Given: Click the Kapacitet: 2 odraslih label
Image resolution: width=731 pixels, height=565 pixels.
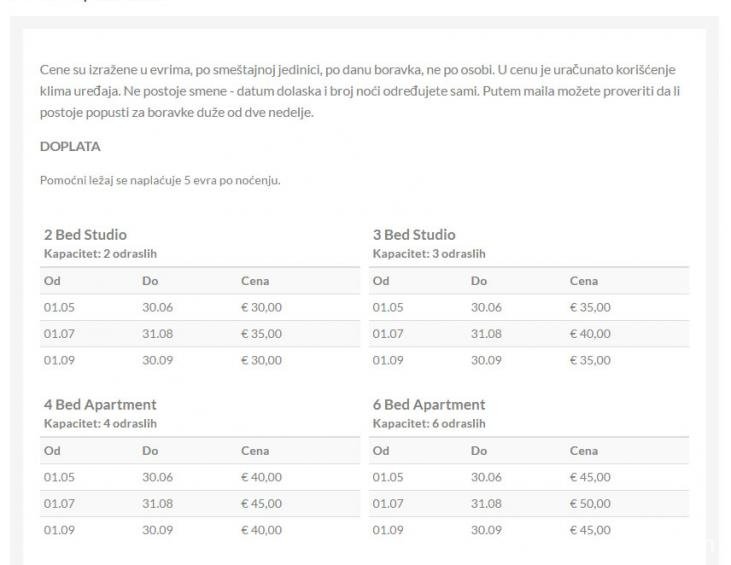Looking at the screenshot, I should [x=100, y=253].
